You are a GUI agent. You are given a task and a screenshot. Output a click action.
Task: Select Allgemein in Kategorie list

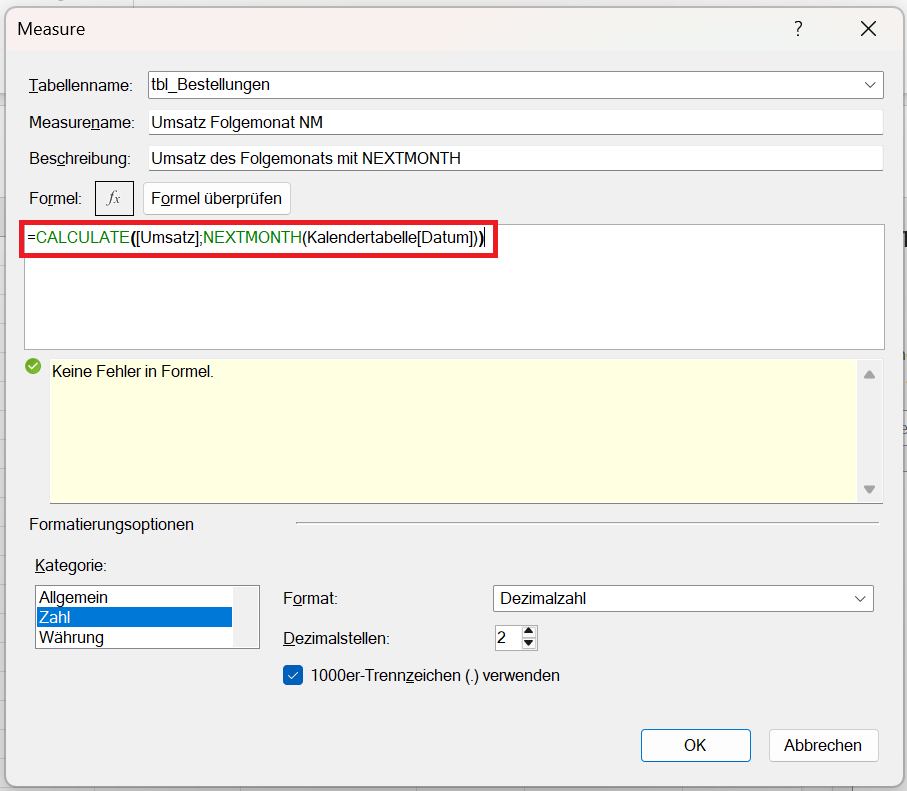[x=74, y=597]
